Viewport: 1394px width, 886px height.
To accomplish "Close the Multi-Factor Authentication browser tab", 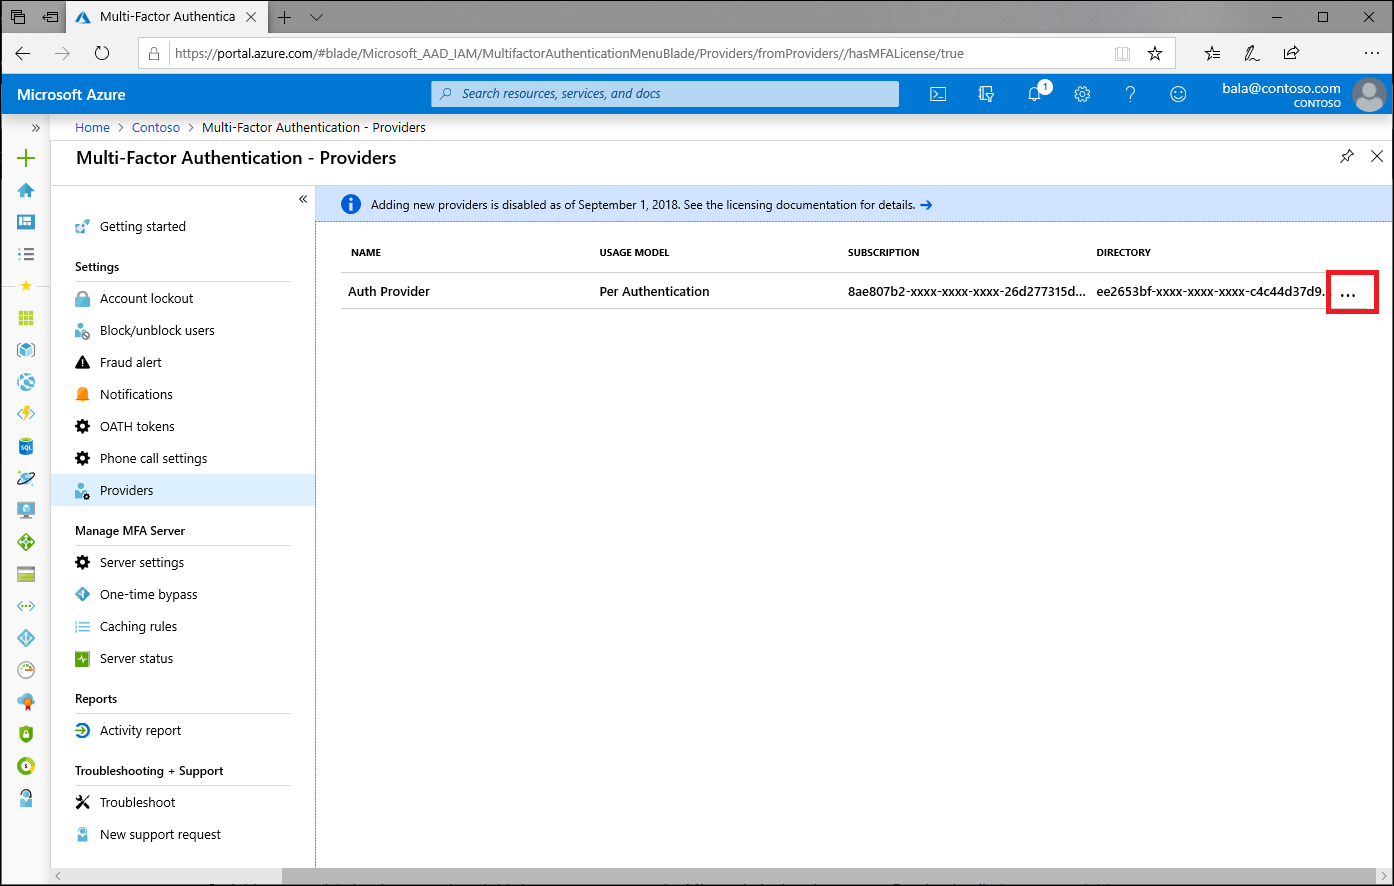I will [251, 17].
